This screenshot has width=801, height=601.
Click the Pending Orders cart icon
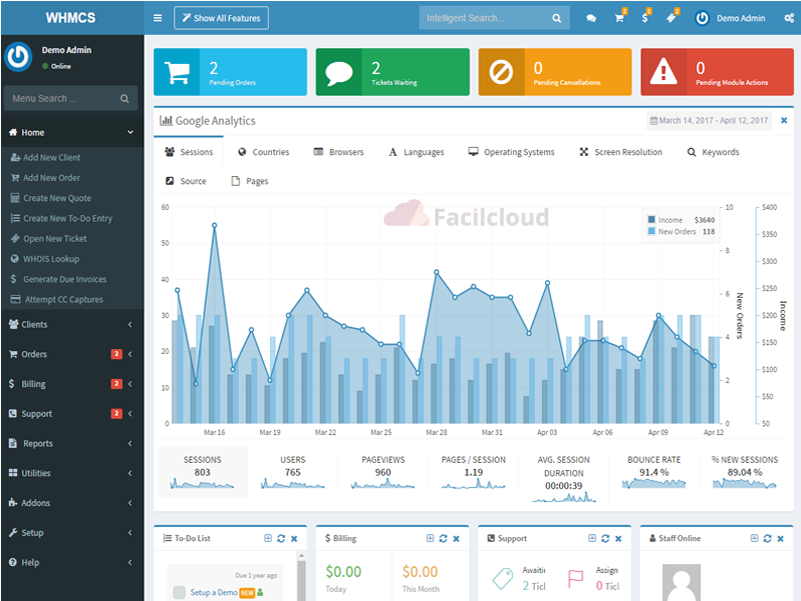(177, 72)
